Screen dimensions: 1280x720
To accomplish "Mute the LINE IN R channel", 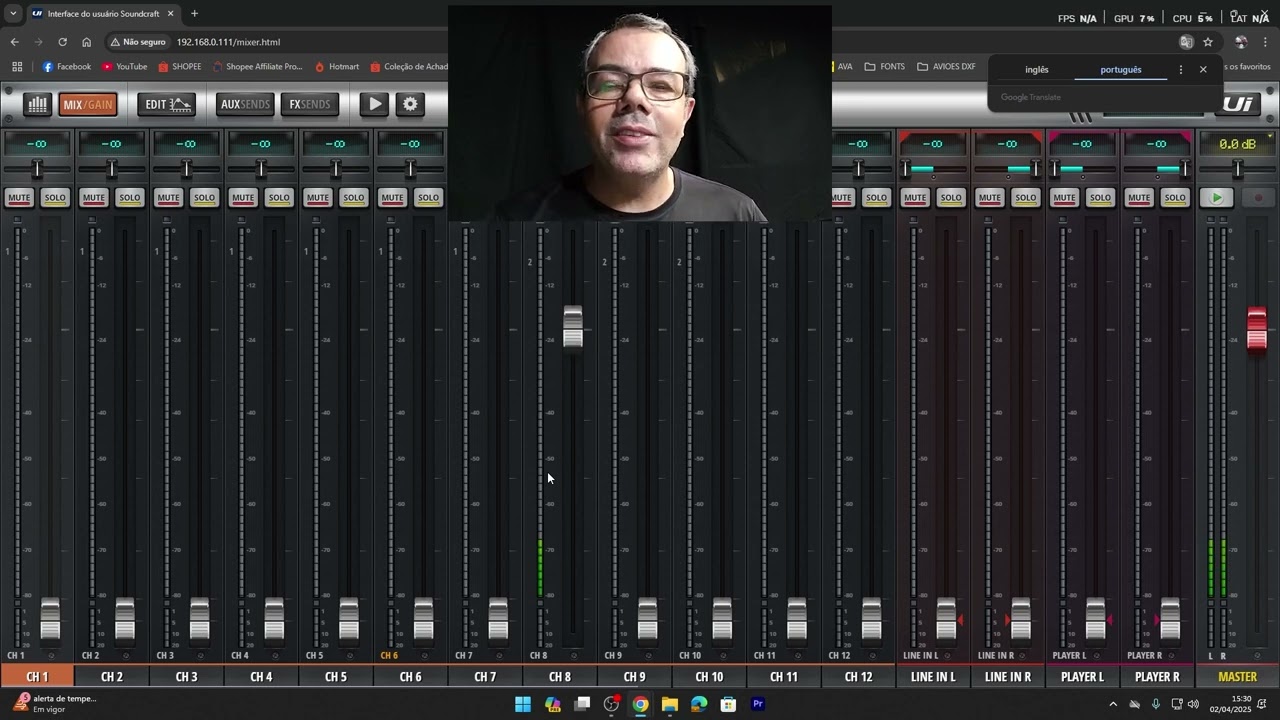I will click(x=990, y=197).
